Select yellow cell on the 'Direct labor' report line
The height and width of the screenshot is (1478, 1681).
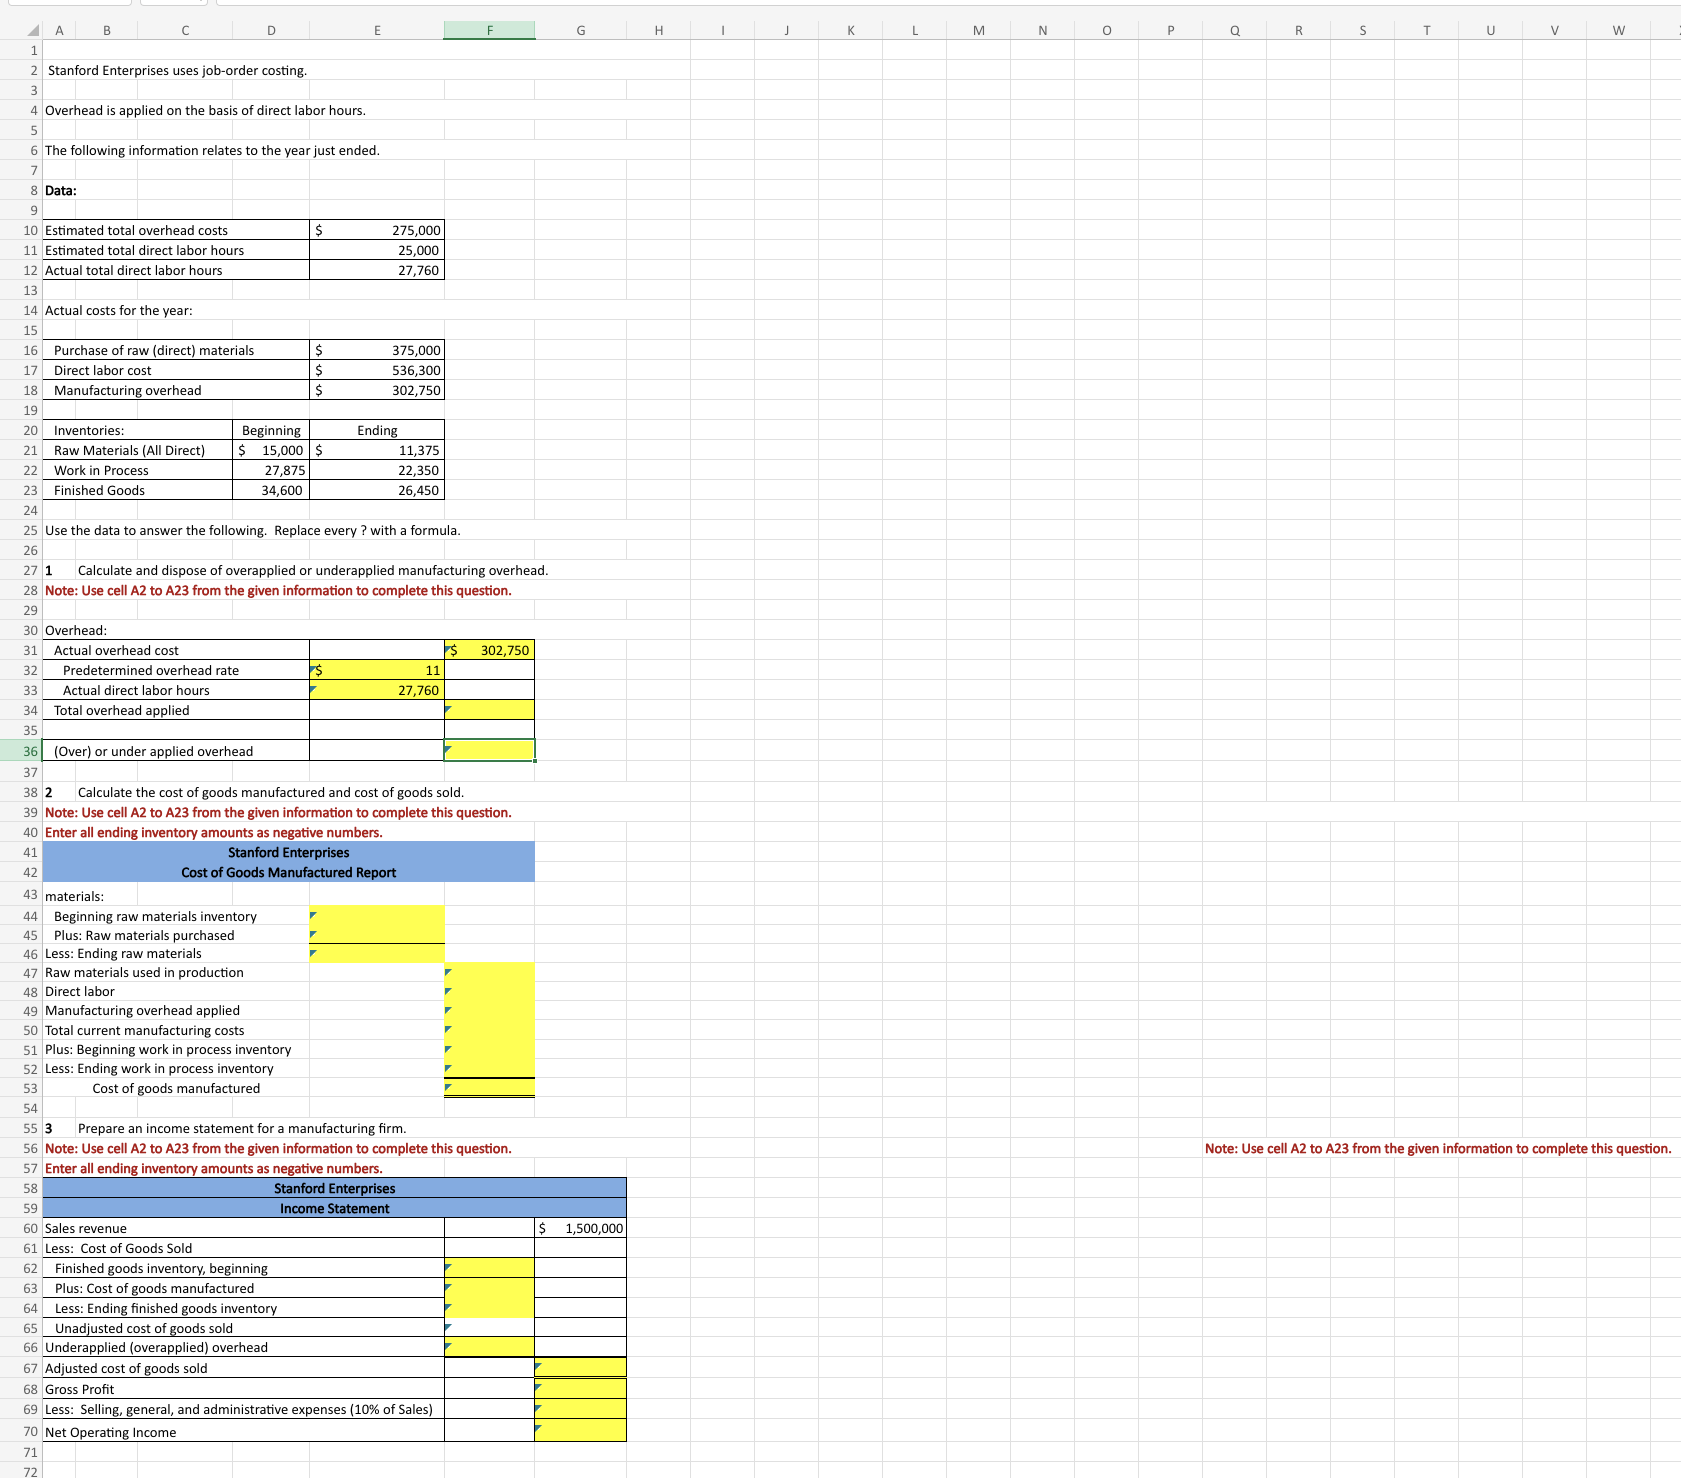(490, 991)
